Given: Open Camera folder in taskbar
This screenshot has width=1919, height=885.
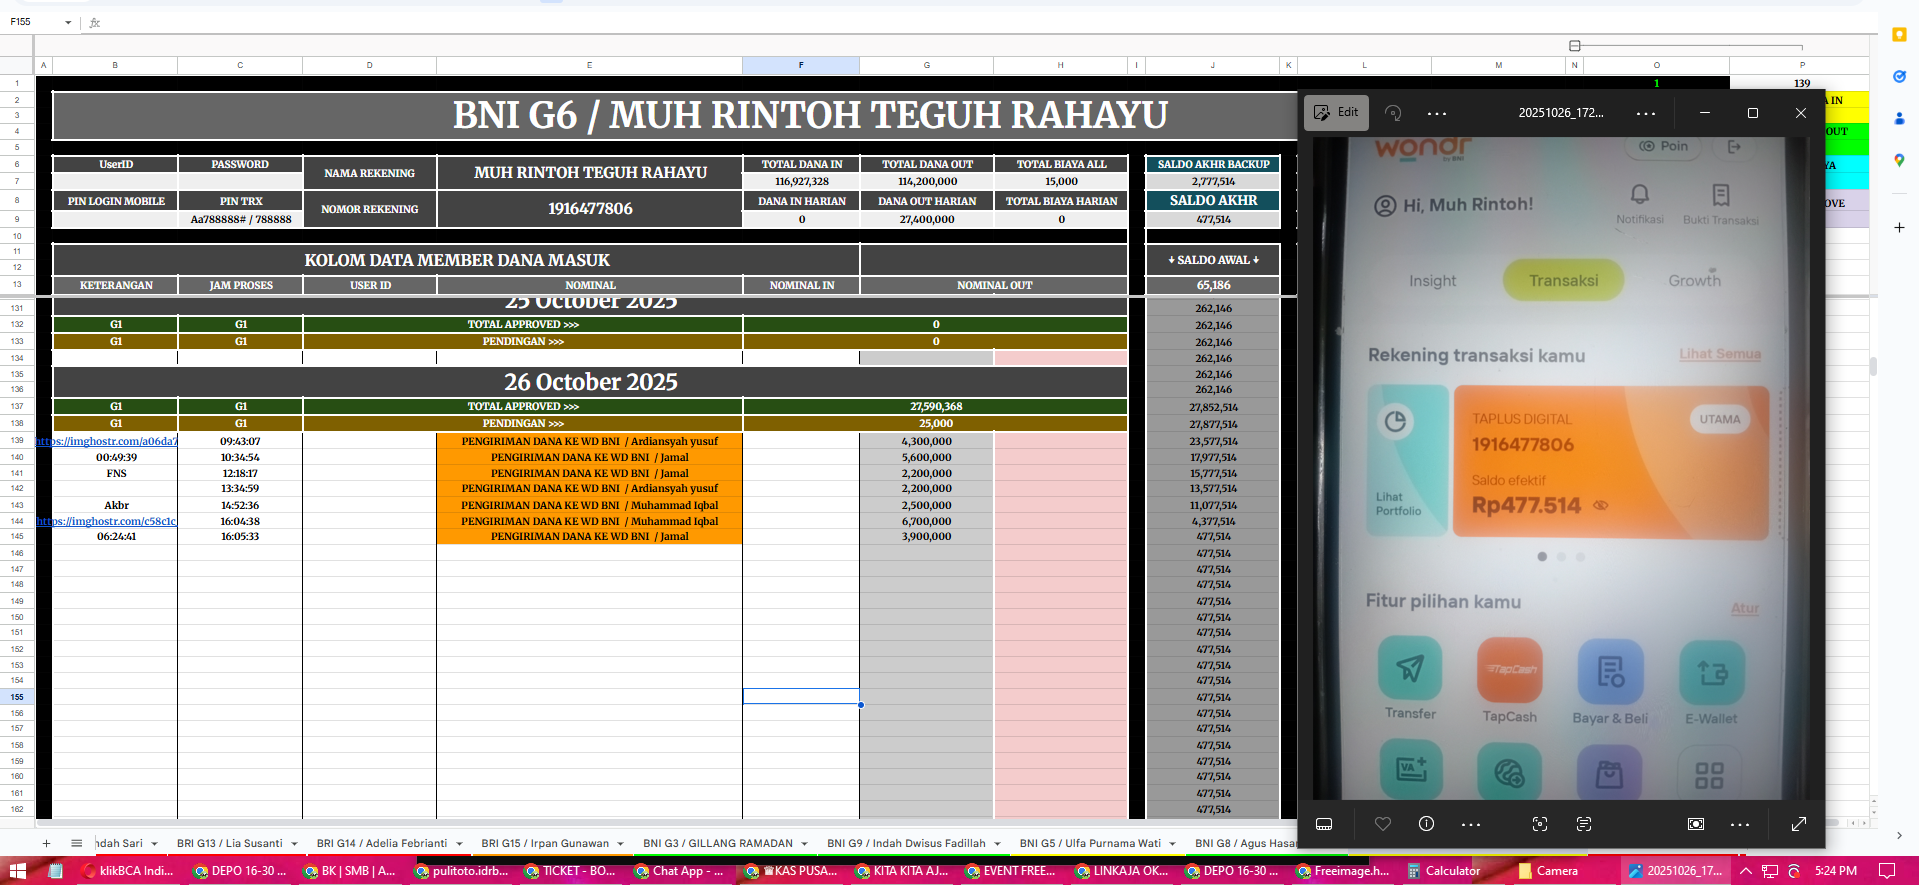Looking at the screenshot, I should point(1548,871).
